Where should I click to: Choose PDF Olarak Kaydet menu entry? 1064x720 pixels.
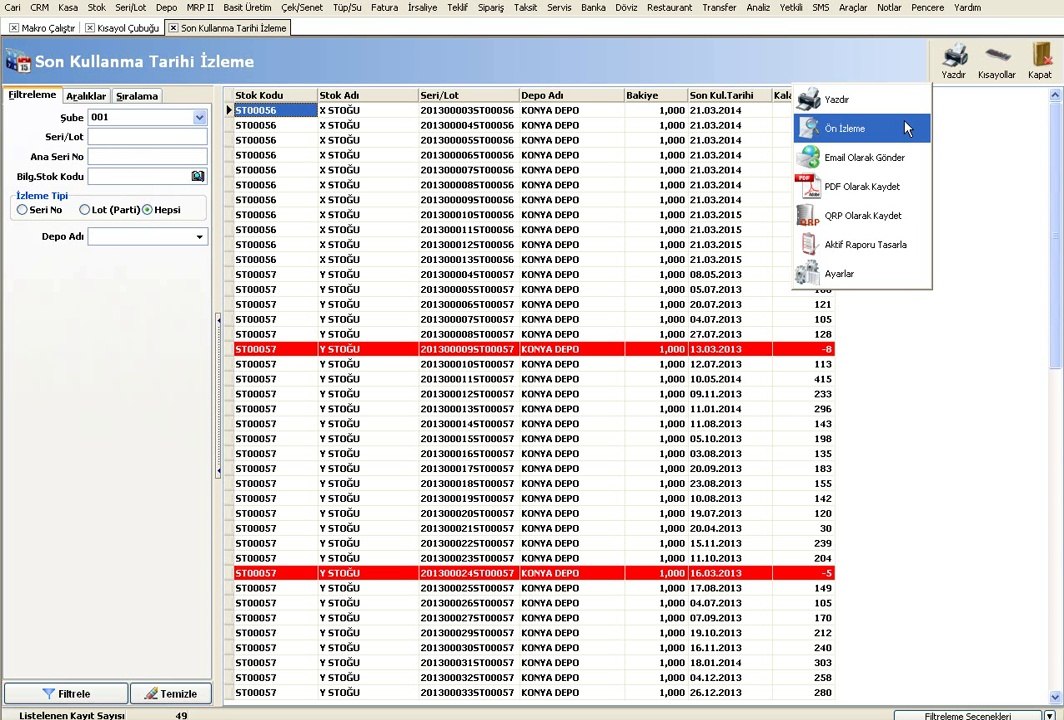click(862, 187)
